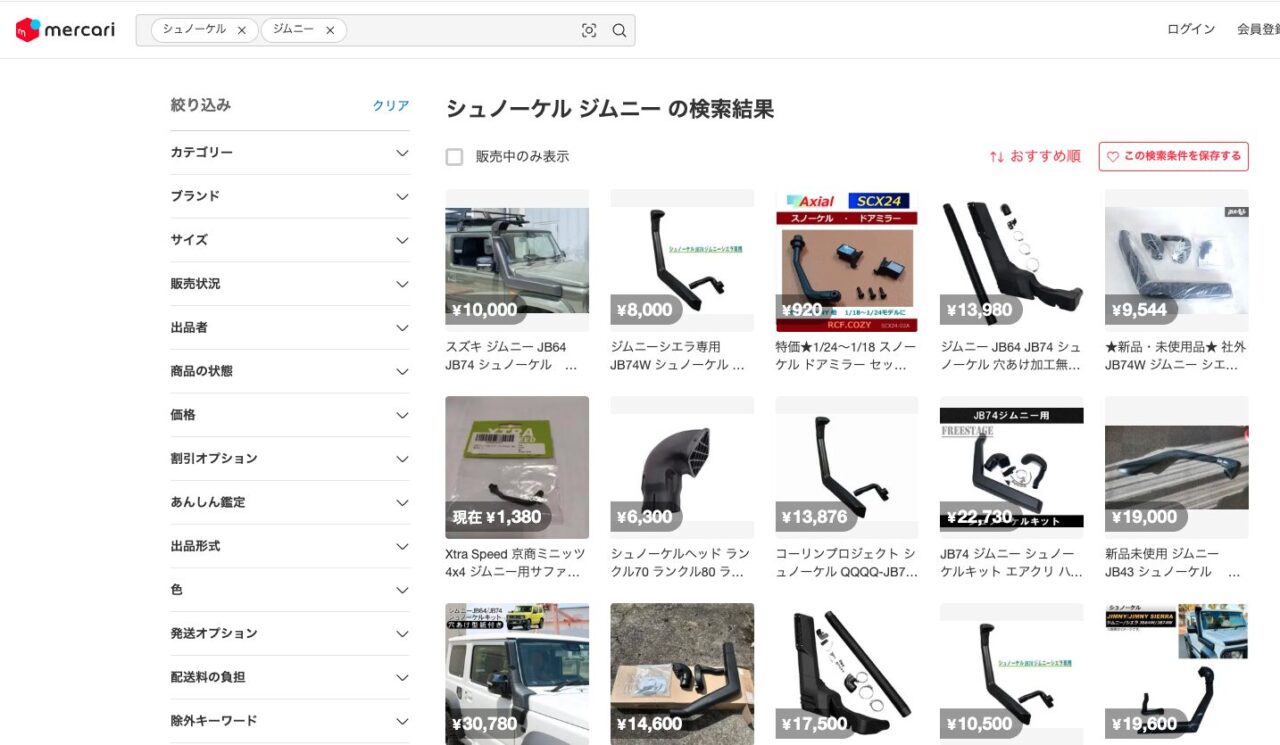Open the 商品の状態 filter

tap(402, 371)
